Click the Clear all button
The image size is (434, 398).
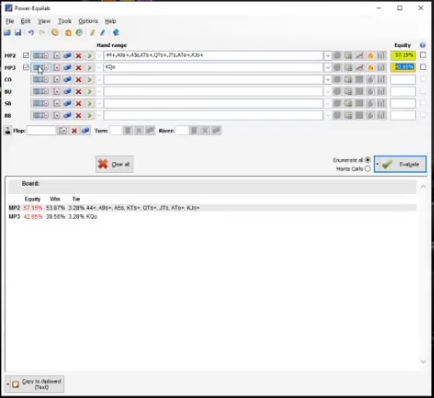(x=114, y=164)
